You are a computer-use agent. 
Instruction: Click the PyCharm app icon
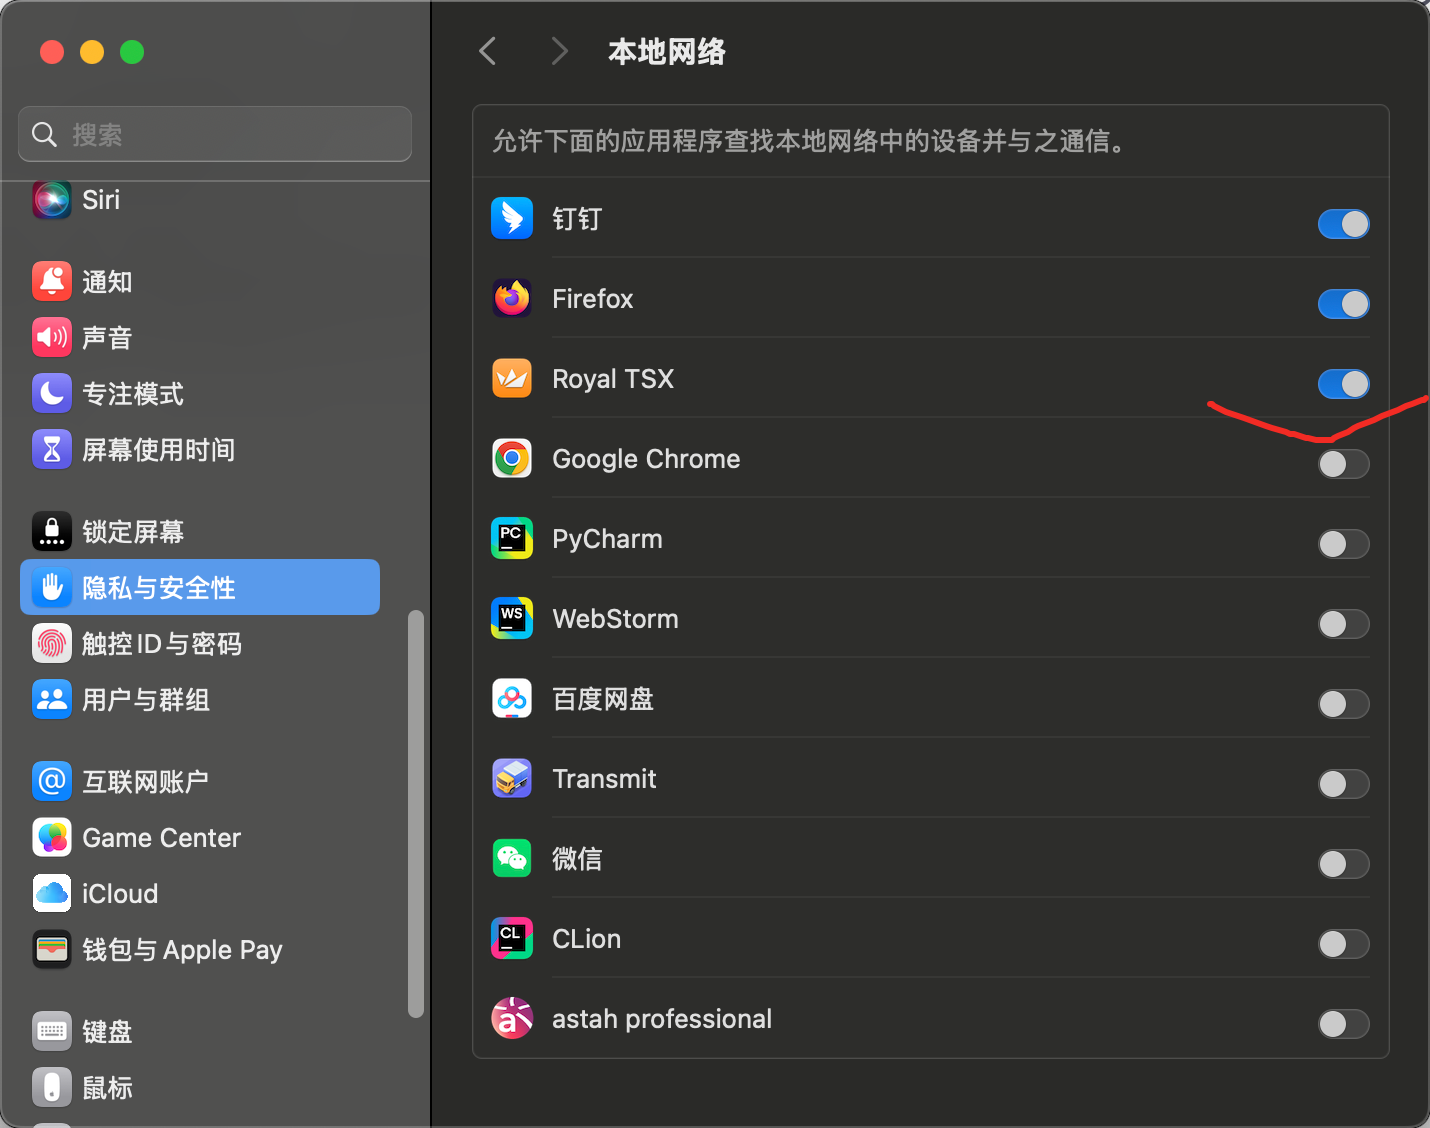pos(512,539)
